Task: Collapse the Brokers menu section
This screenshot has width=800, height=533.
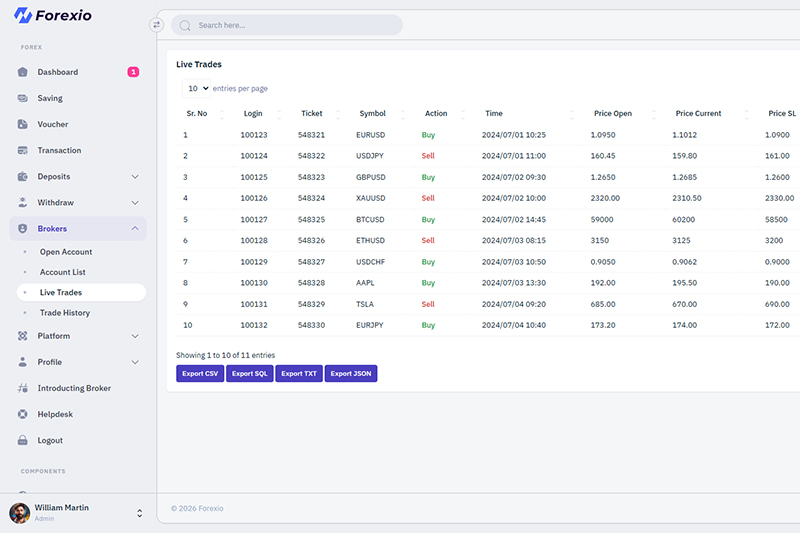Action: pyautogui.click(x=135, y=229)
